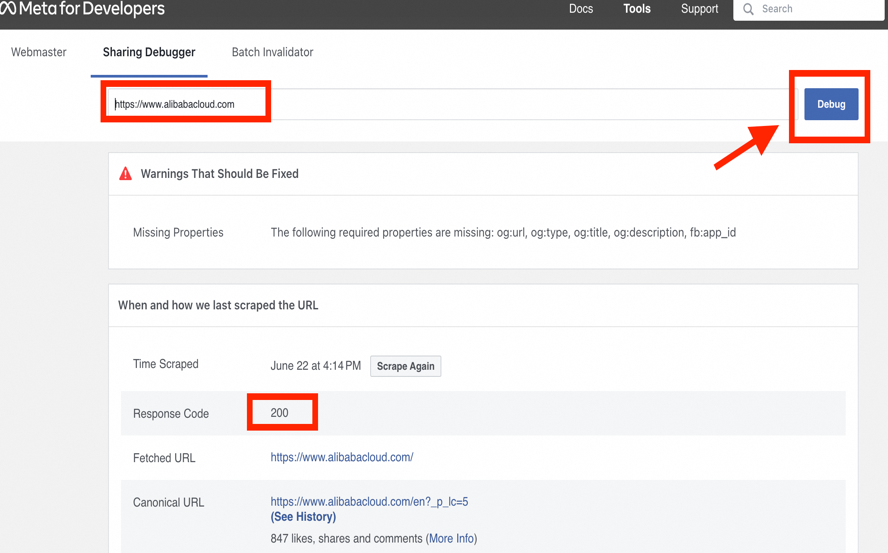Viewport: 888px width, 553px height.
Task: Switch to the Batch Invalidator tab
Action: (x=272, y=52)
